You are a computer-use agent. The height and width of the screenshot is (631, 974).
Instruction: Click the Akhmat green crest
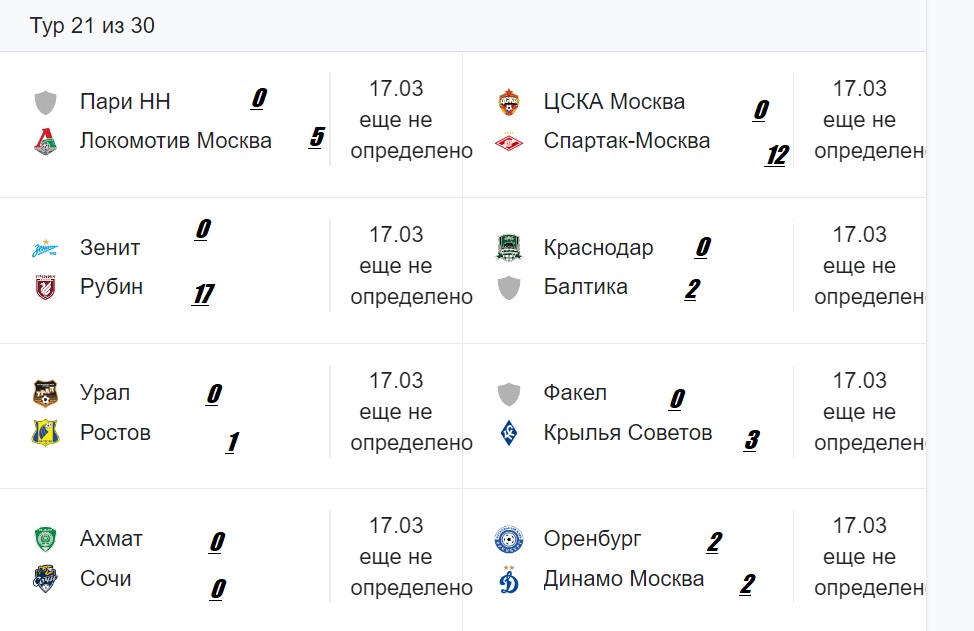click(45, 539)
